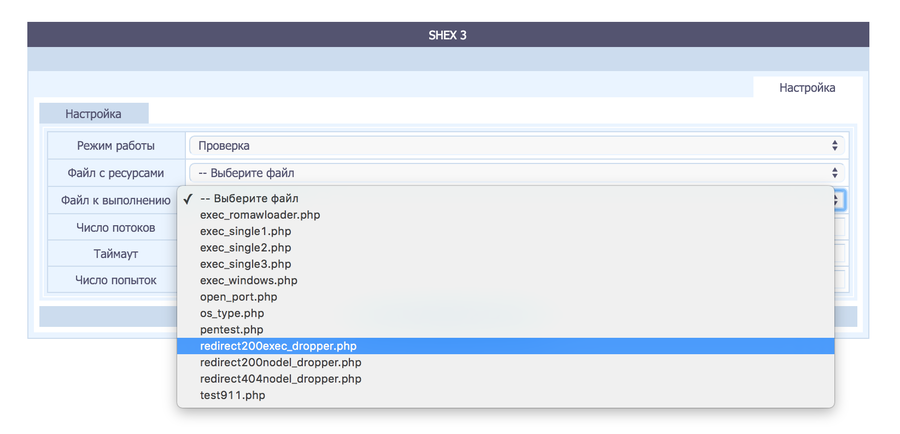
Task: Pick os_type.php from the list
Action: [x=232, y=313]
